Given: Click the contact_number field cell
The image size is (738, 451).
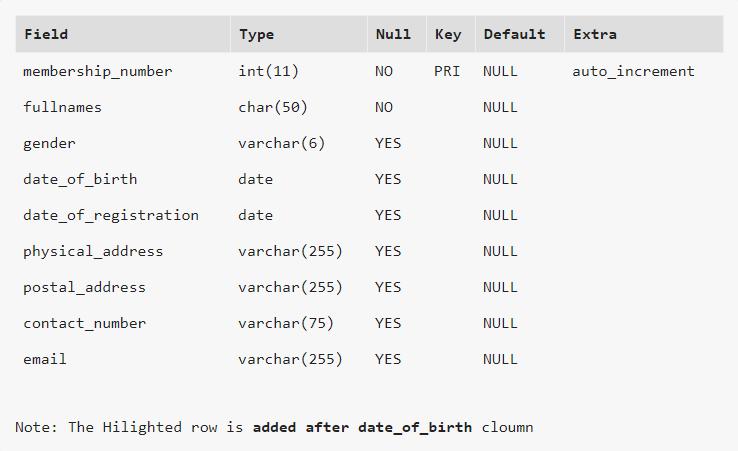Looking at the screenshot, I should [x=85, y=323].
